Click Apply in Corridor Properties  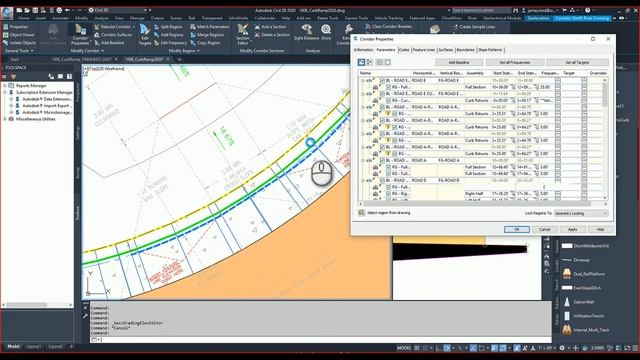point(572,229)
